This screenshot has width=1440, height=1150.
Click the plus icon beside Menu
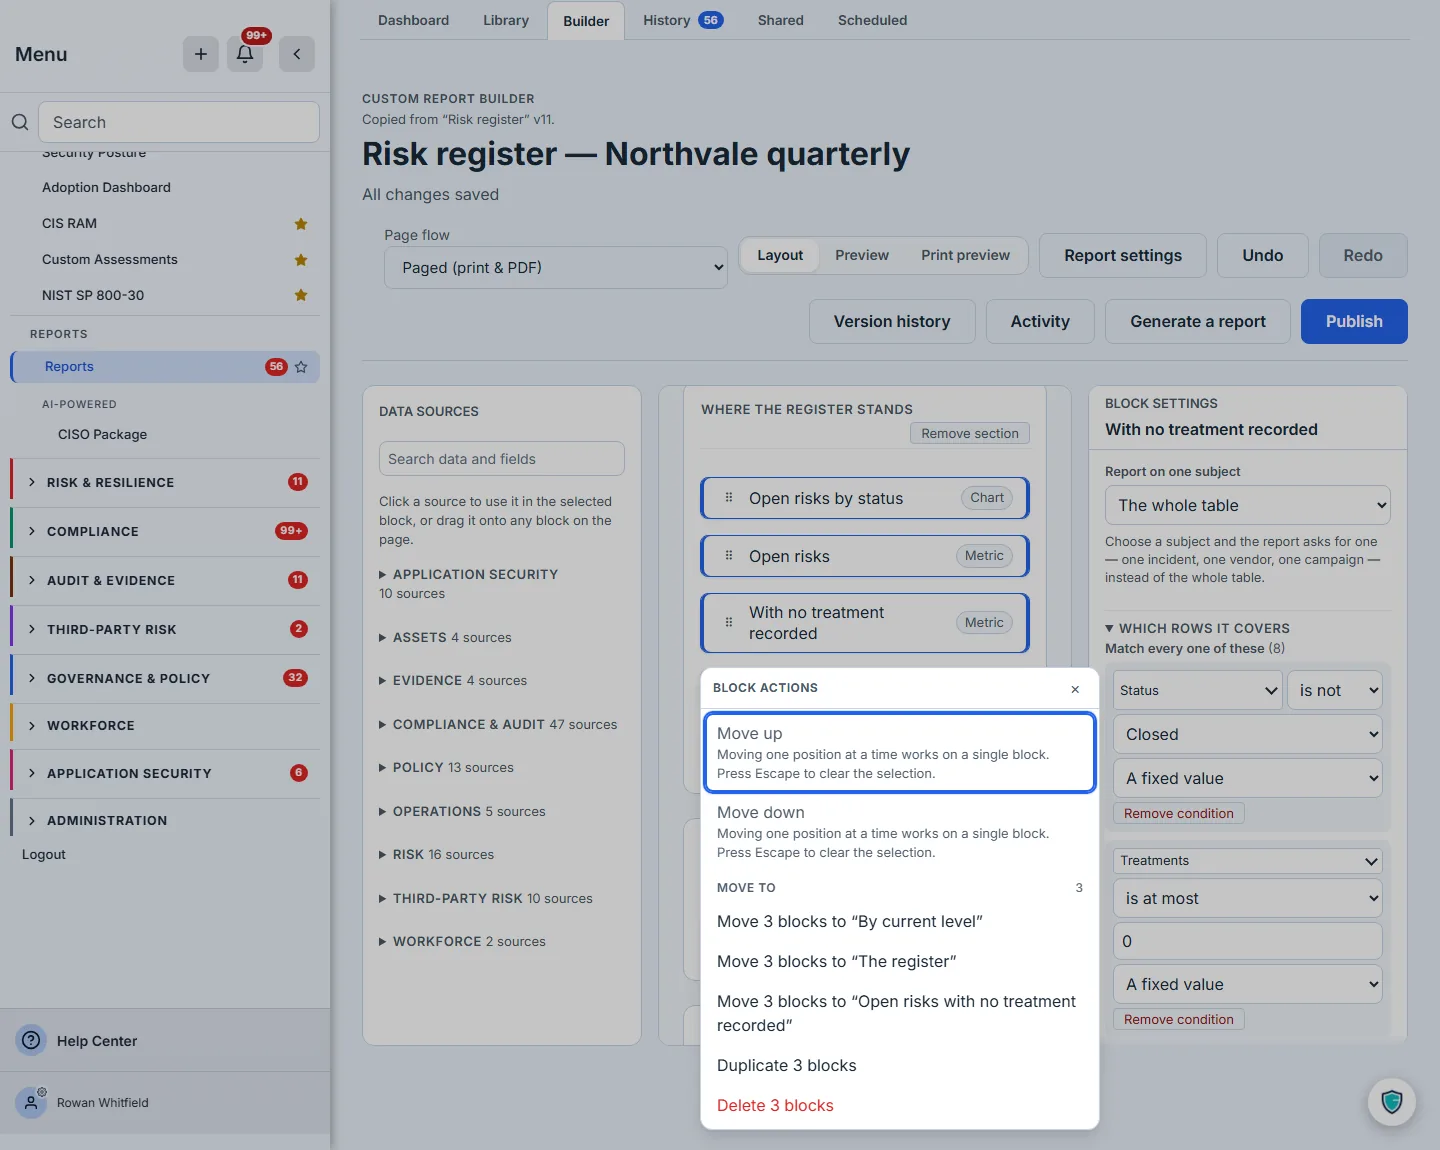(200, 54)
